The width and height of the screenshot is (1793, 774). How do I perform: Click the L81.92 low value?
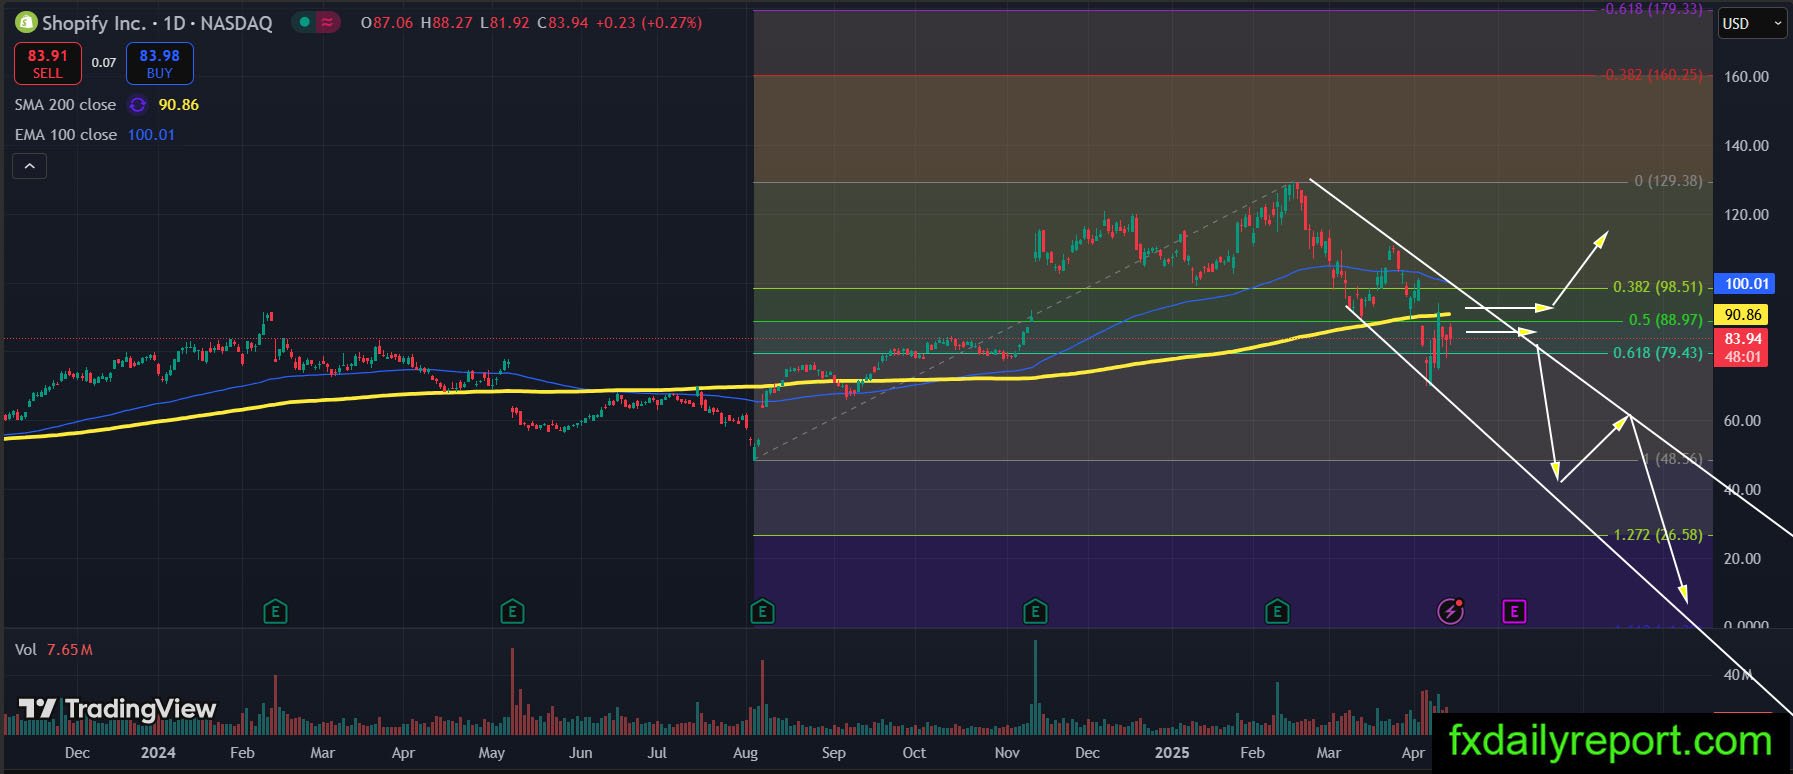pyautogui.click(x=505, y=23)
